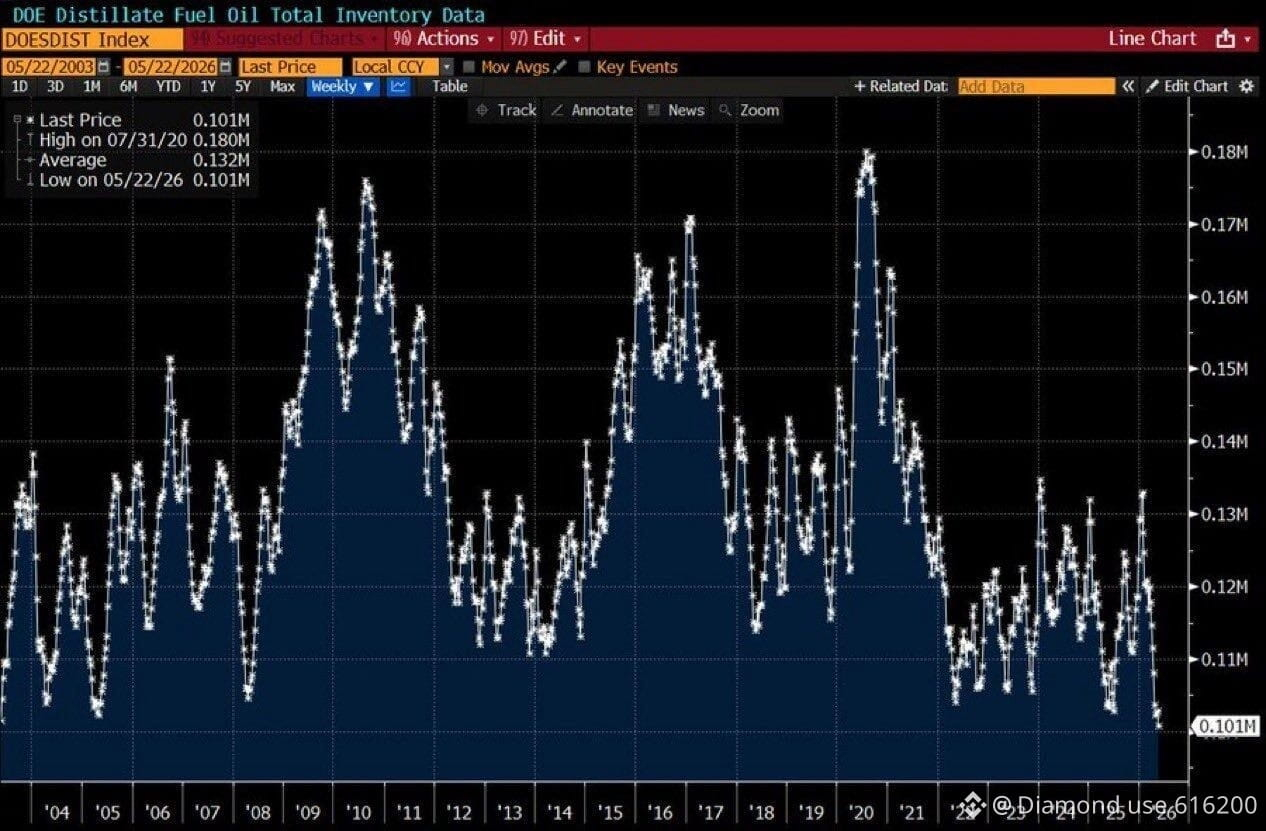This screenshot has width=1266, height=831.
Task: Click the Low on 05/22/26 legend row
Action: point(137,180)
